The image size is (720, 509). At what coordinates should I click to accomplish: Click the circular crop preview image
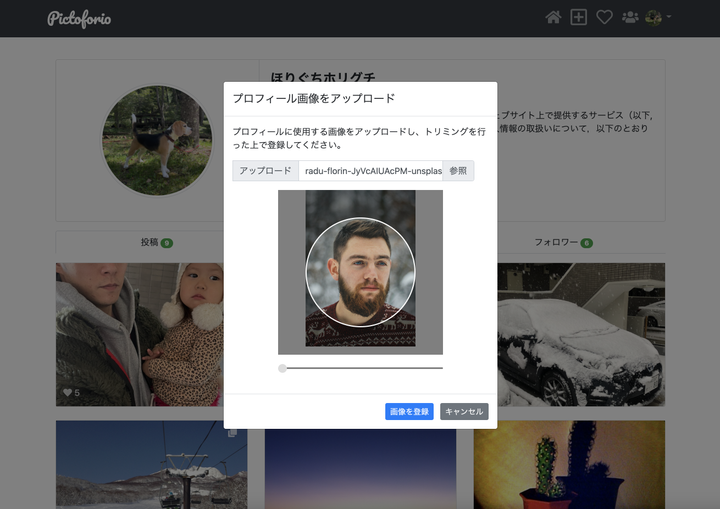coord(360,272)
